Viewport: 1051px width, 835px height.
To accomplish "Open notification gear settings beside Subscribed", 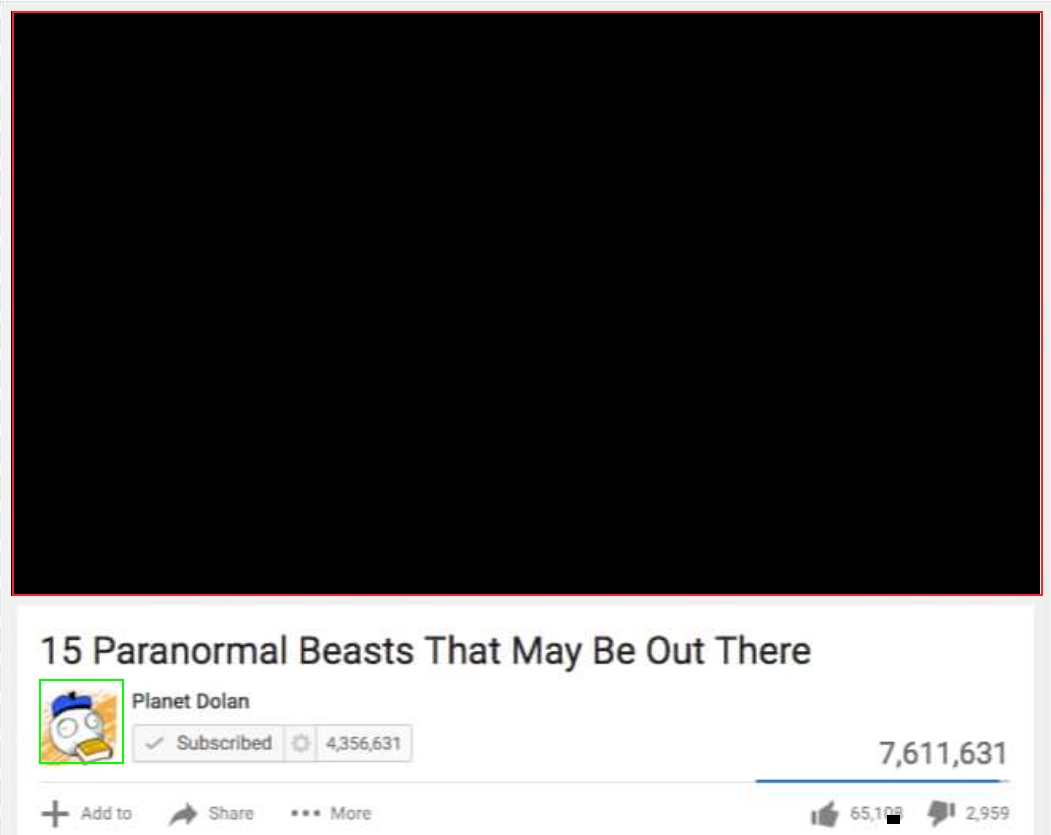I will point(300,743).
